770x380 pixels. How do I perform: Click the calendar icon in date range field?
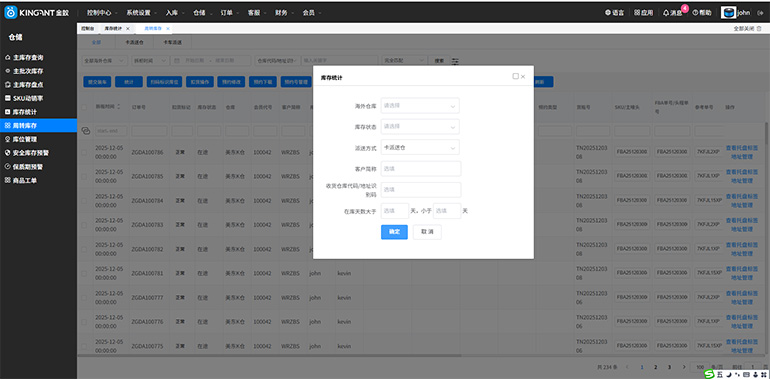pos(178,61)
